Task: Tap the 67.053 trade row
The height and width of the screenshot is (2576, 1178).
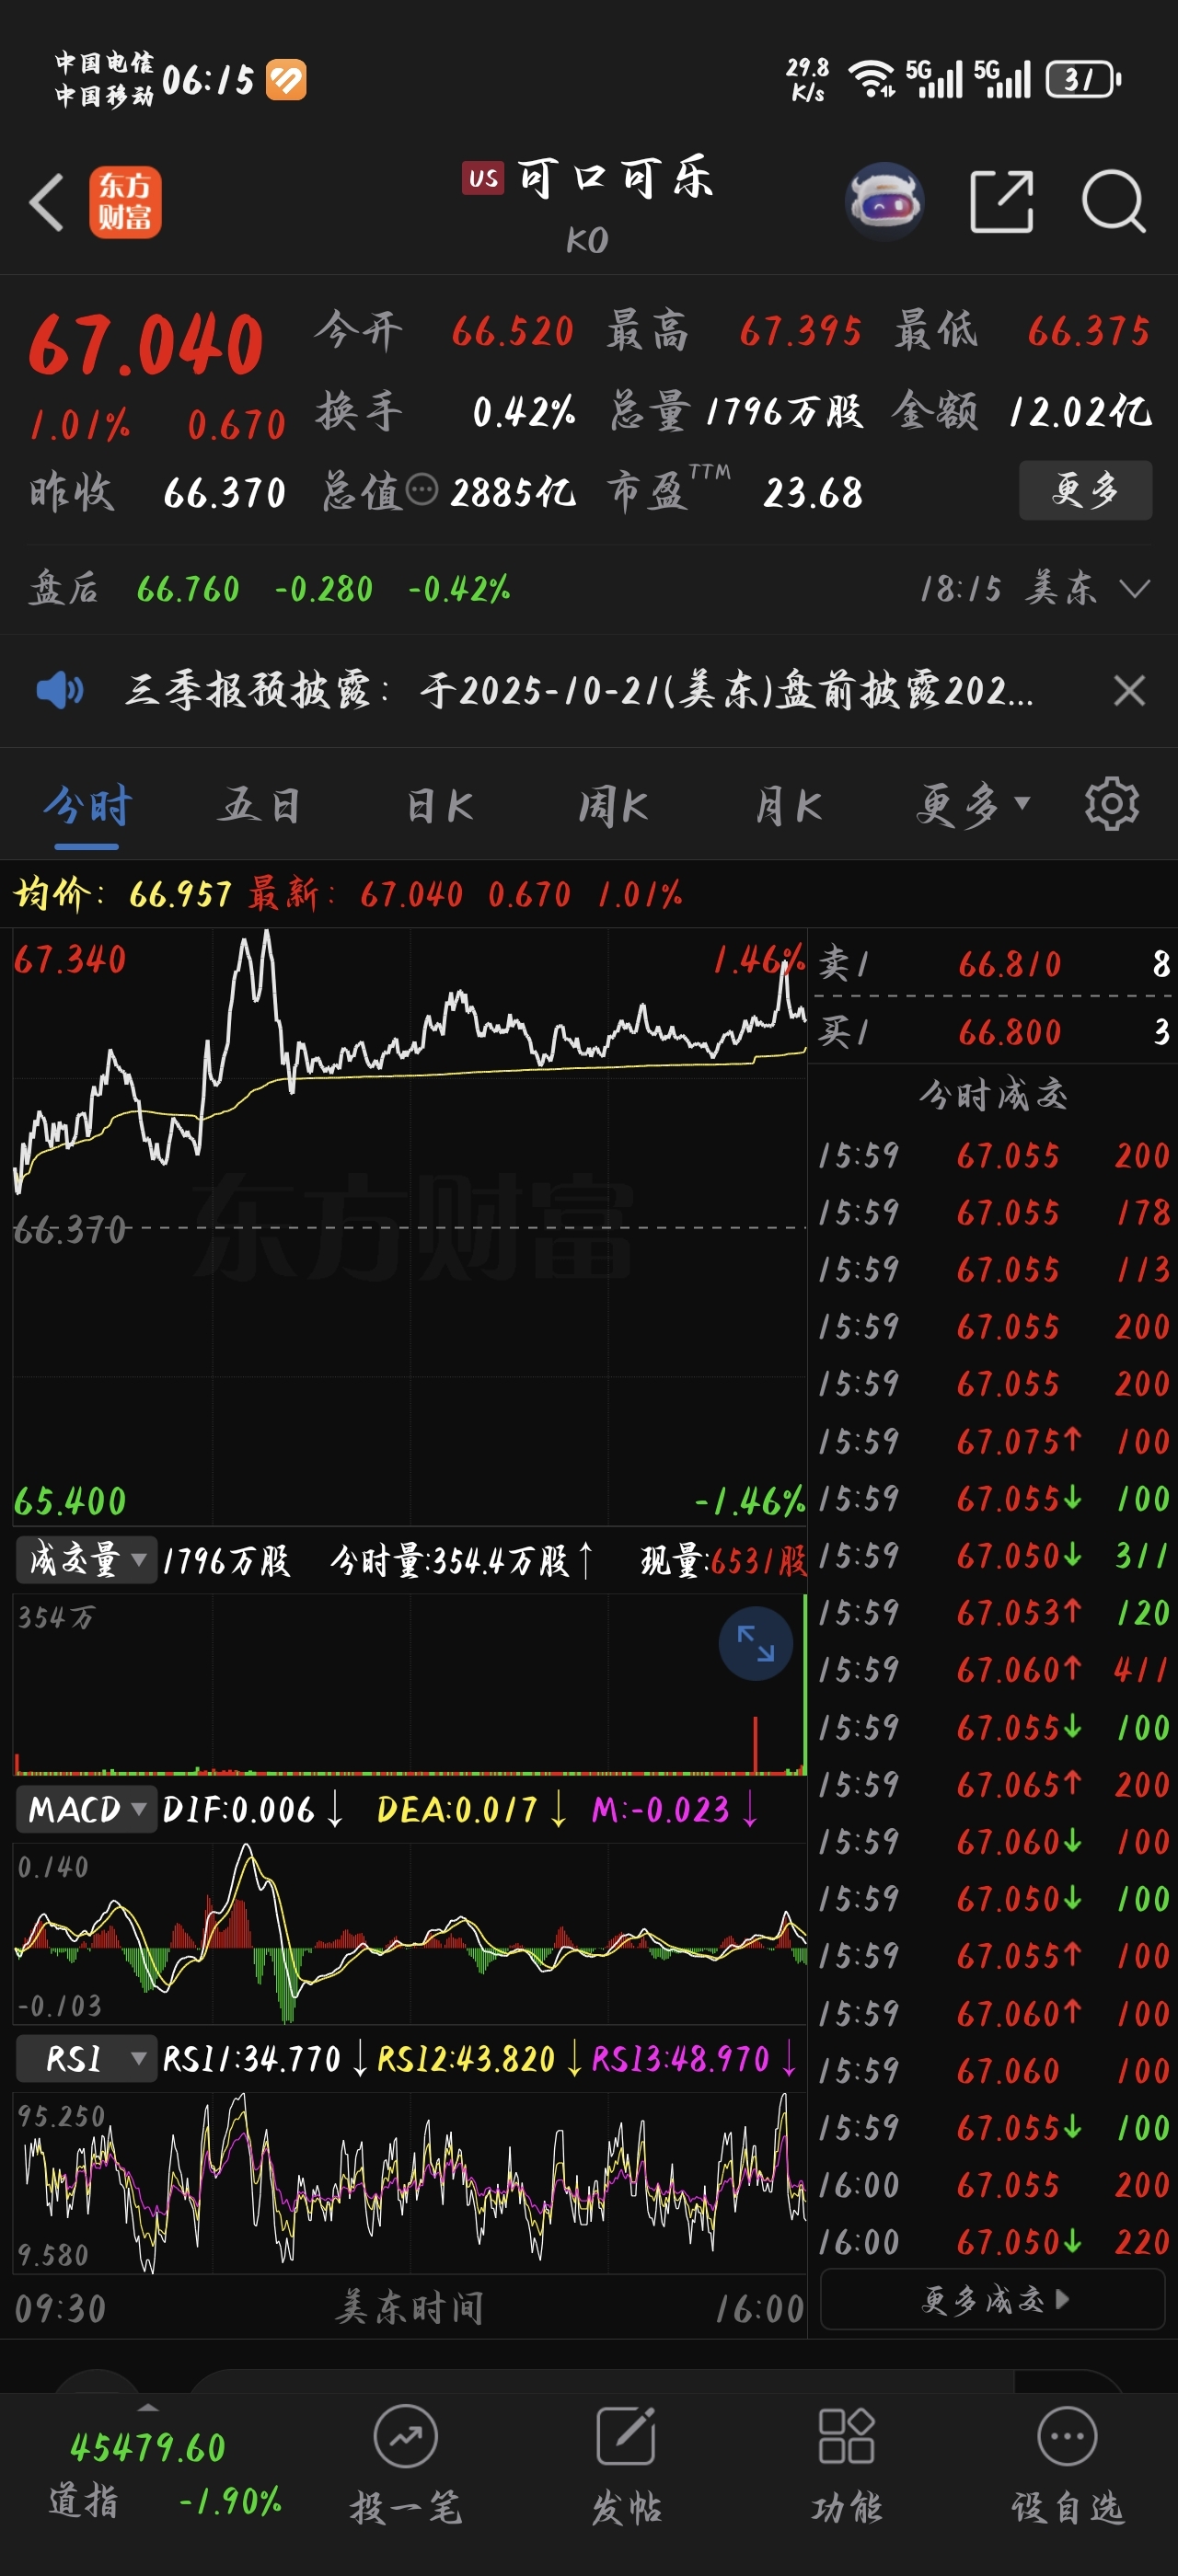Action: [x=994, y=1613]
